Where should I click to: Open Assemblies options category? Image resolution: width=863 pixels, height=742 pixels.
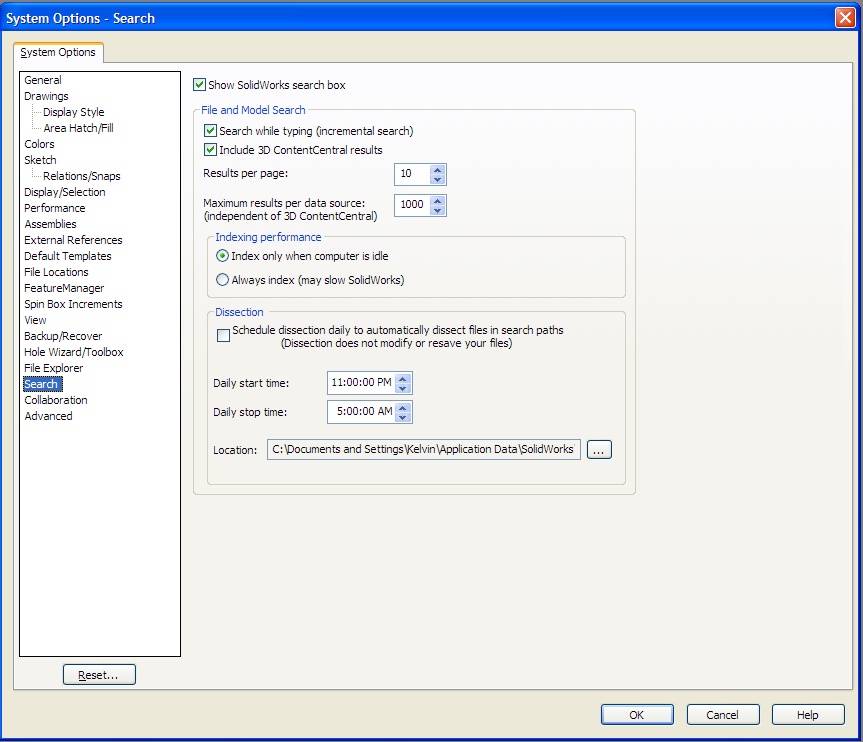click(51, 224)
